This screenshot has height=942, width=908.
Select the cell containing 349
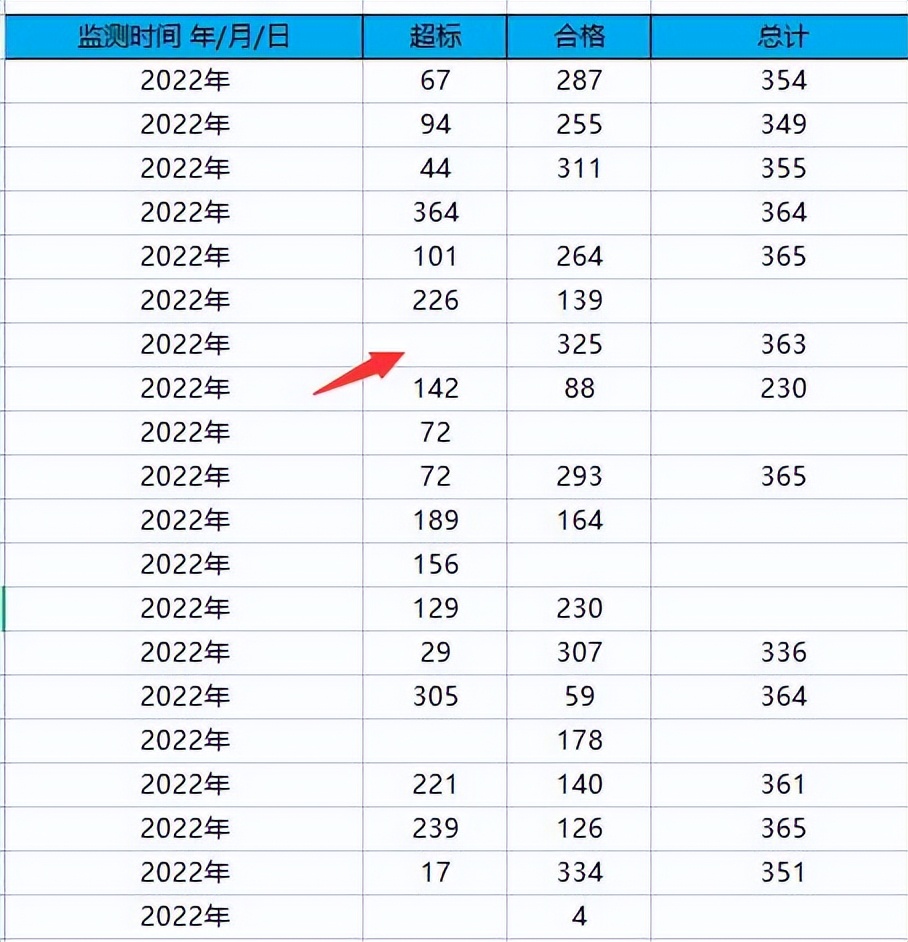(779, 125)
